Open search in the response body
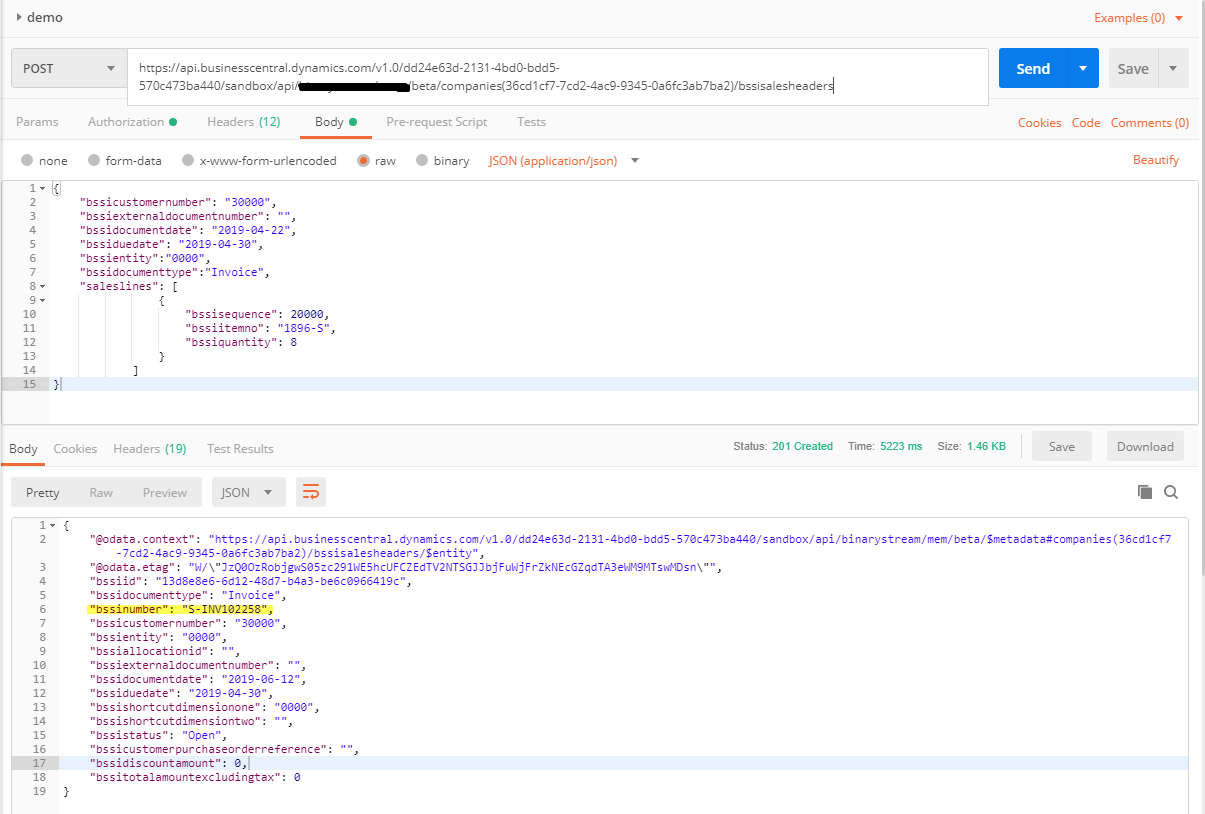Screen dimensions: 1205x814 [1170, 491]
